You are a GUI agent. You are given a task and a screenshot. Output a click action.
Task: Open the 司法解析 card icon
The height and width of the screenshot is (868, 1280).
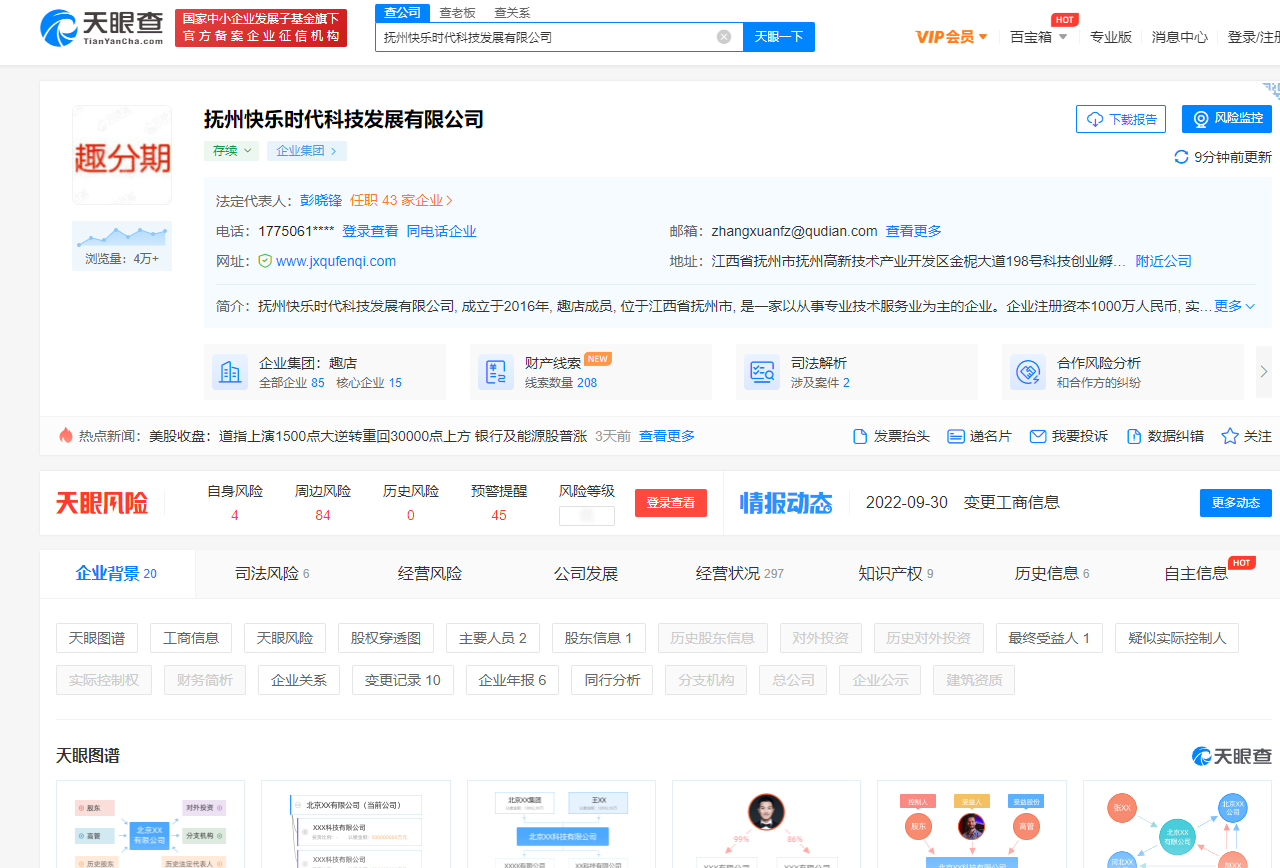[x=761, y=372]
